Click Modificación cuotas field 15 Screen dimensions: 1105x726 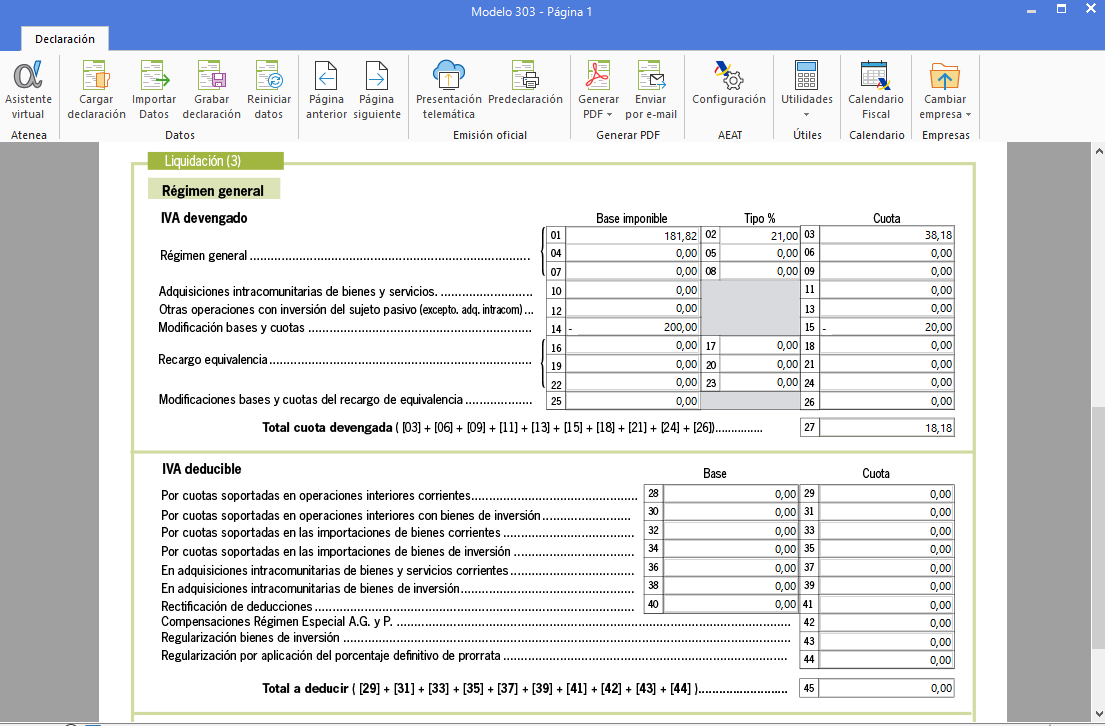click(887, 327)
